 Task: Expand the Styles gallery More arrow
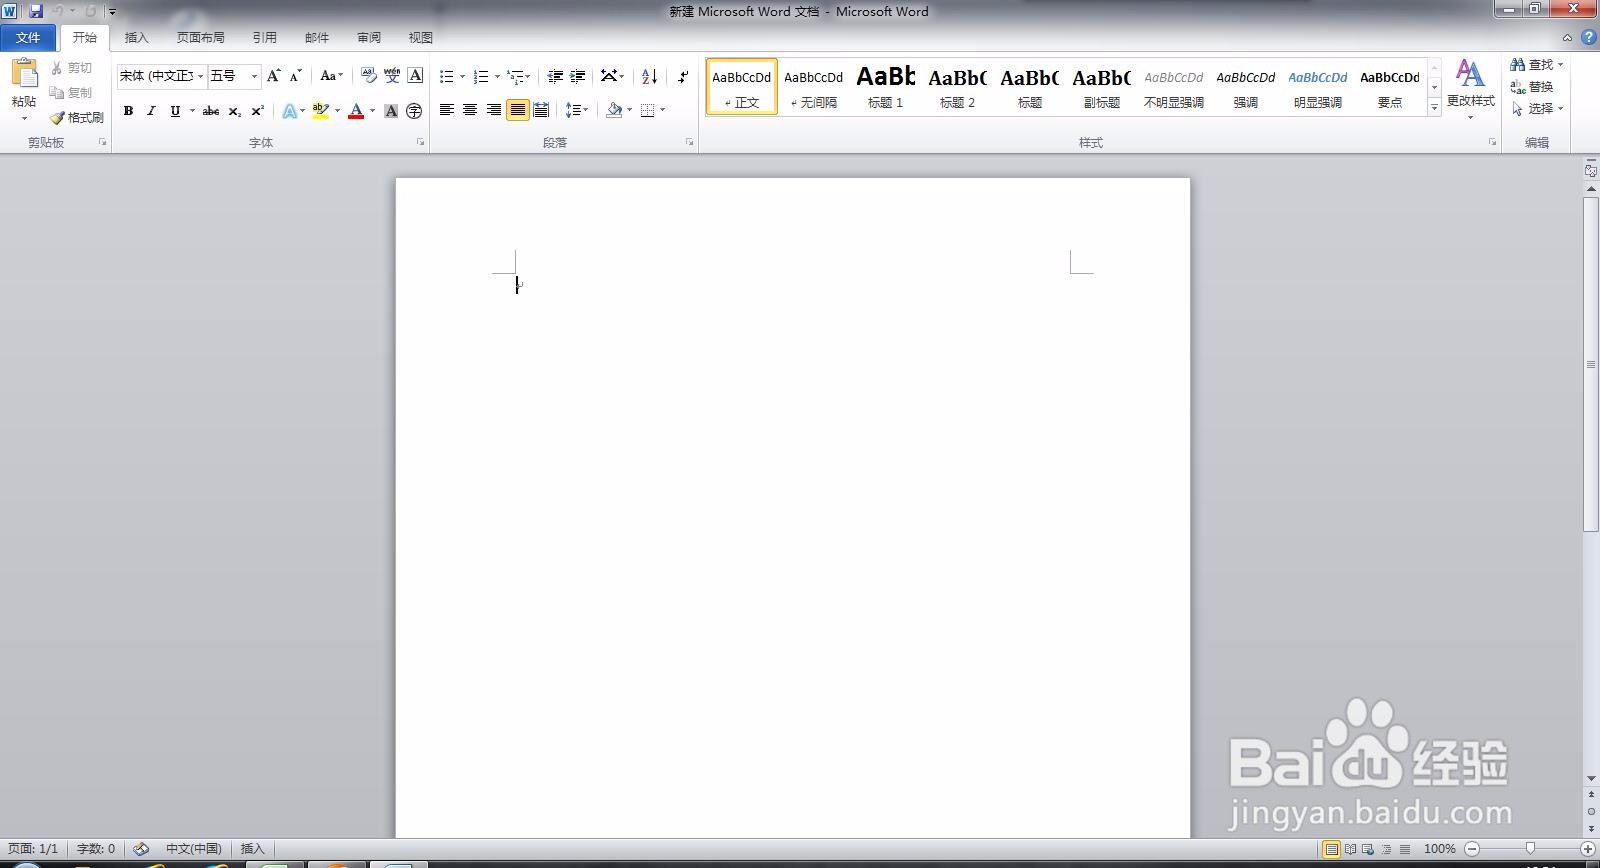pos(1434,107)
